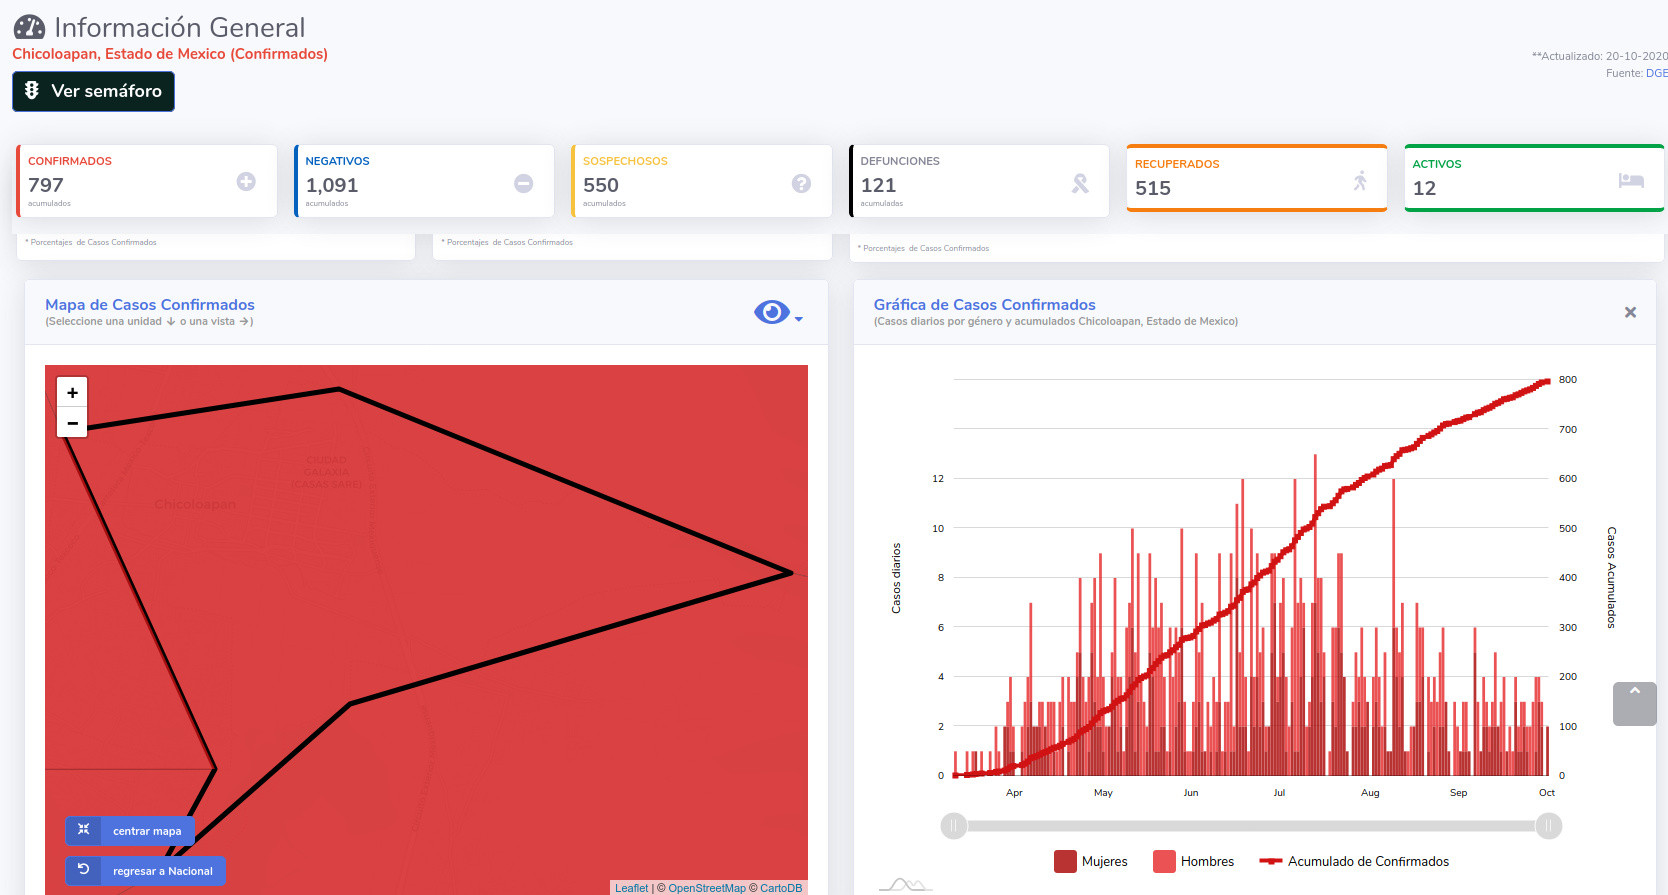Click the plus circle icon in Confirmados card

246,181
